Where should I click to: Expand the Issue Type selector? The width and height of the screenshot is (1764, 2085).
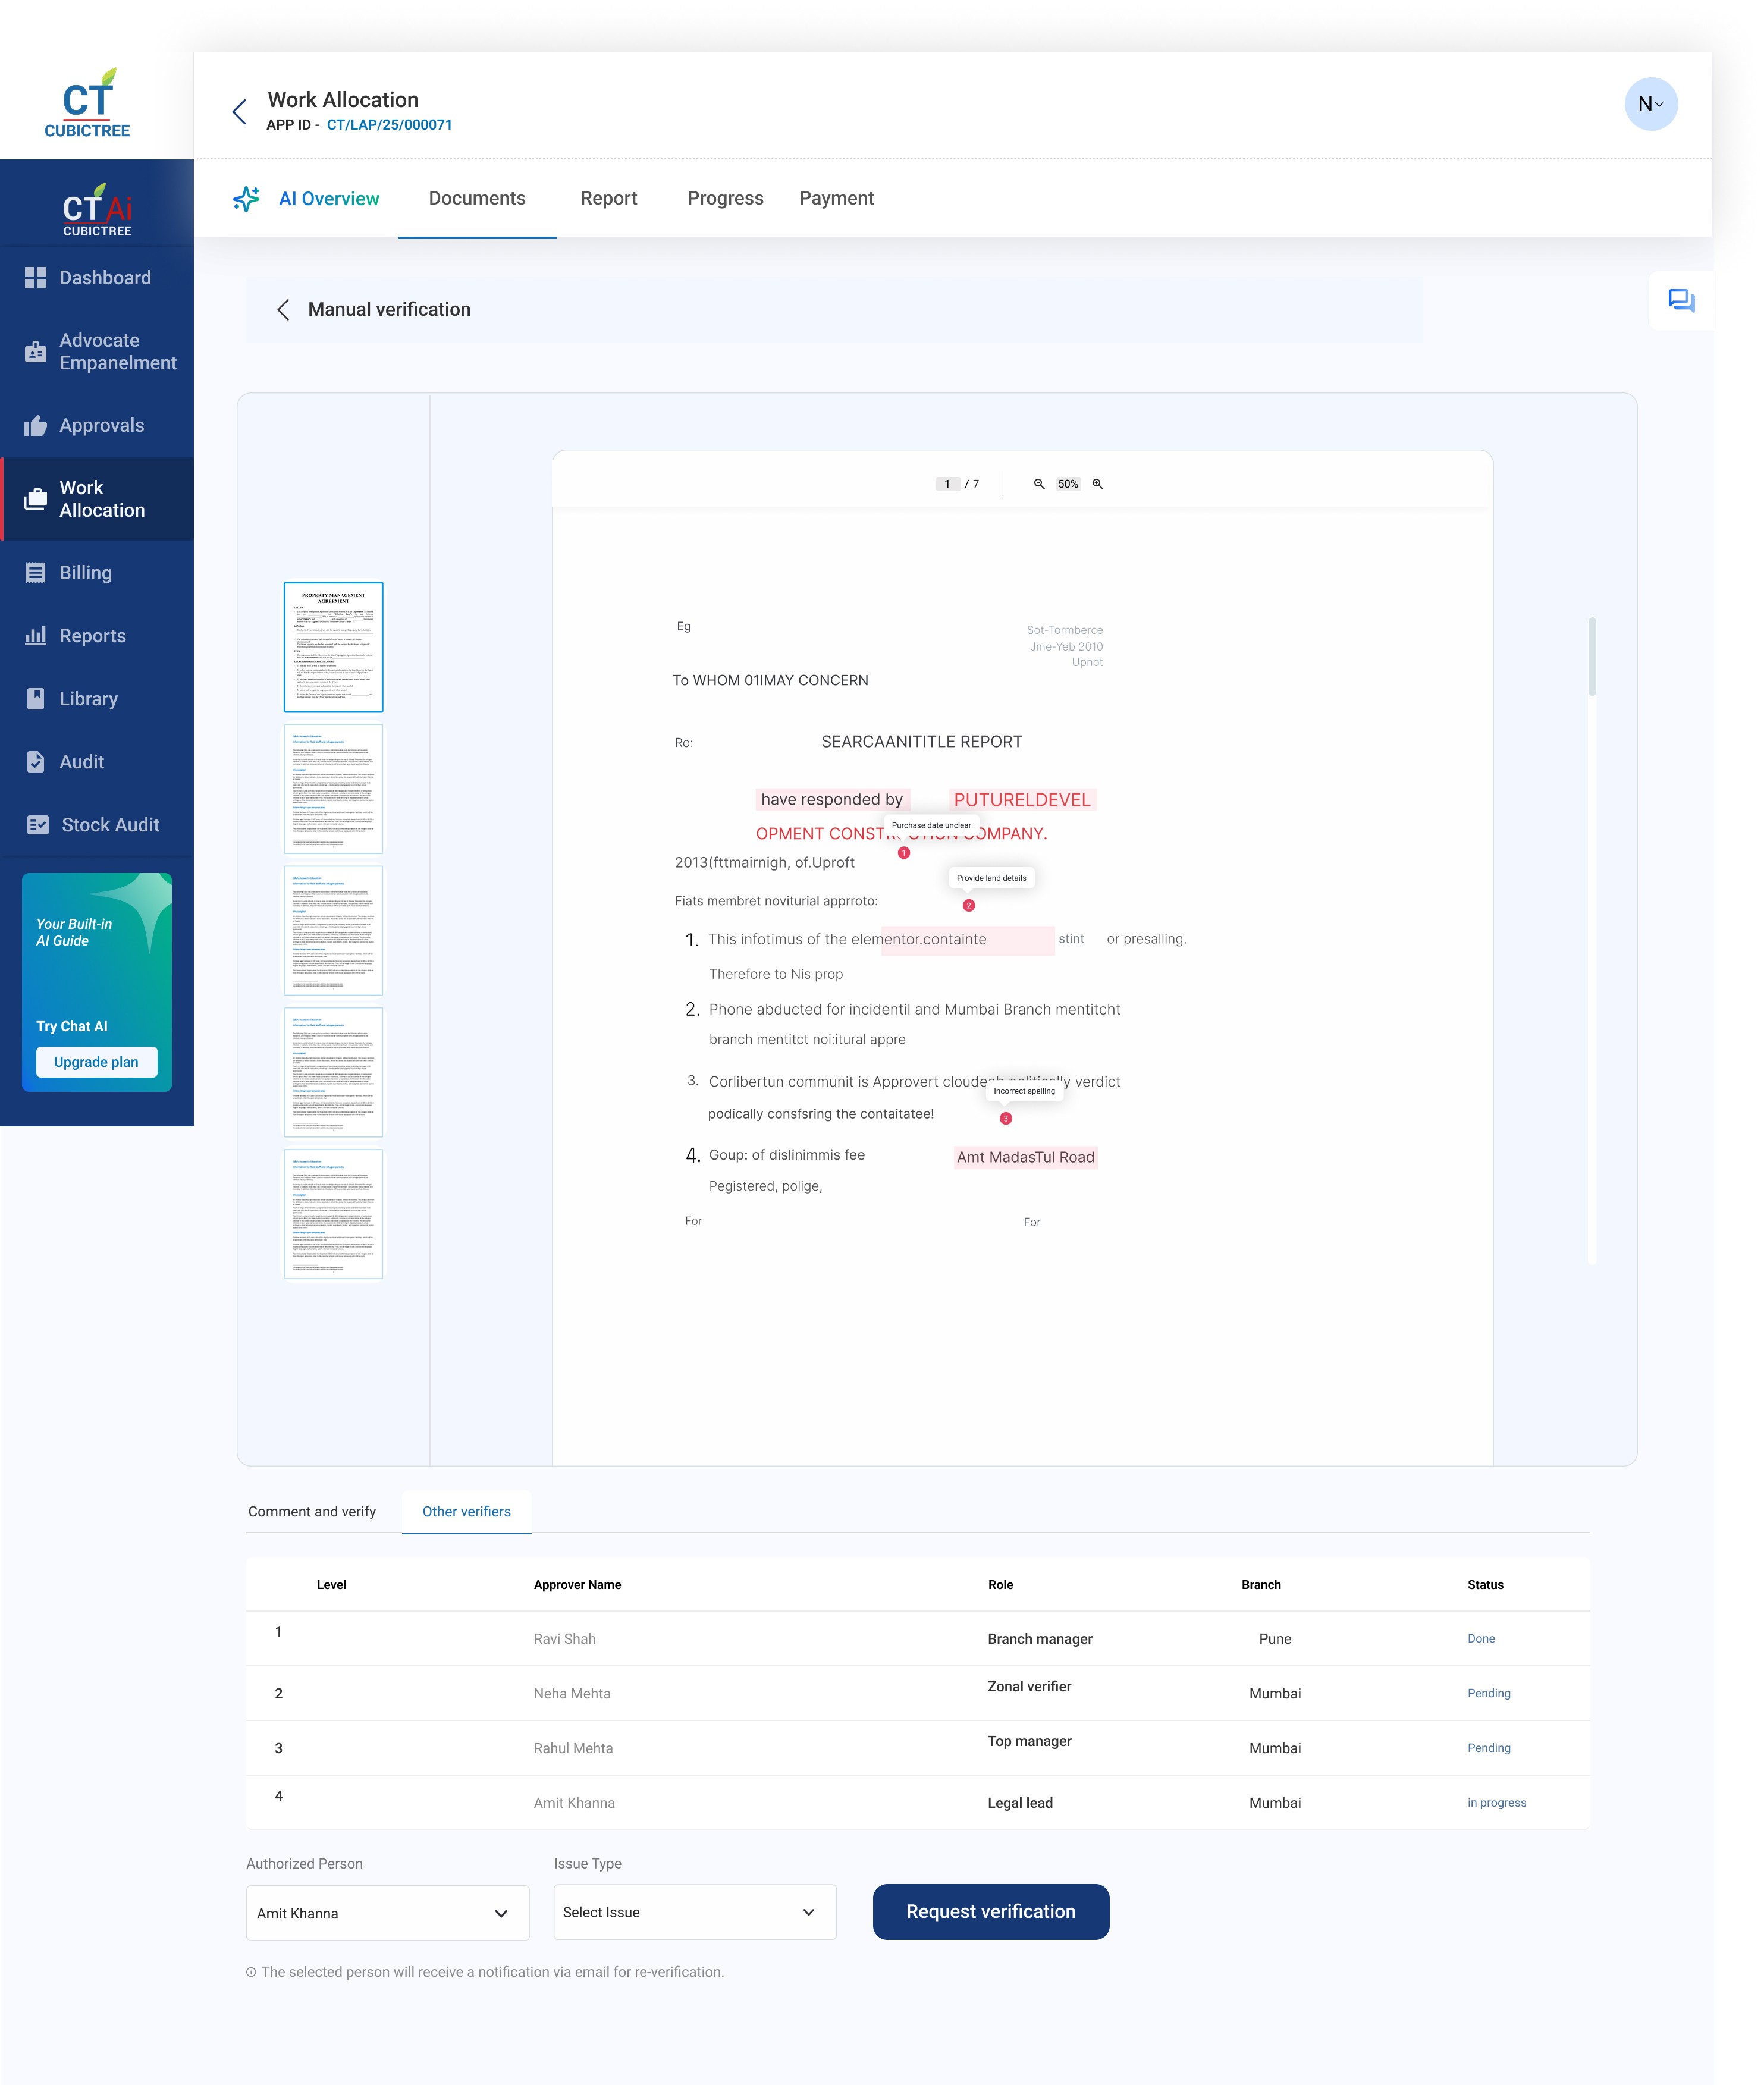(x=694, y=1911)
